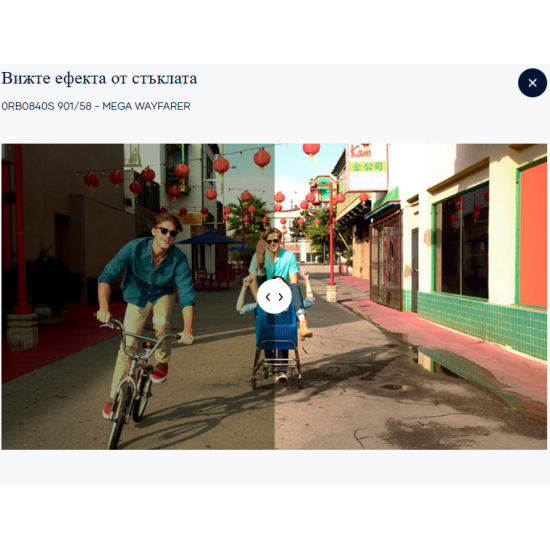Click the green tiled wall in photo
The height and width of the screenshot is (550, 550).
(481, 323)
